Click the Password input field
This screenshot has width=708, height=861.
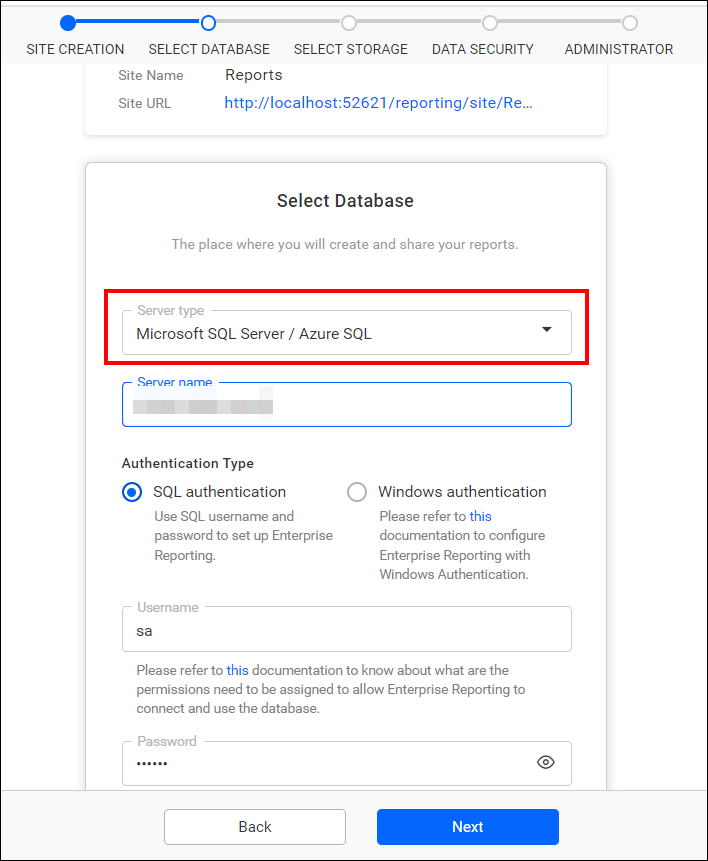347,763
